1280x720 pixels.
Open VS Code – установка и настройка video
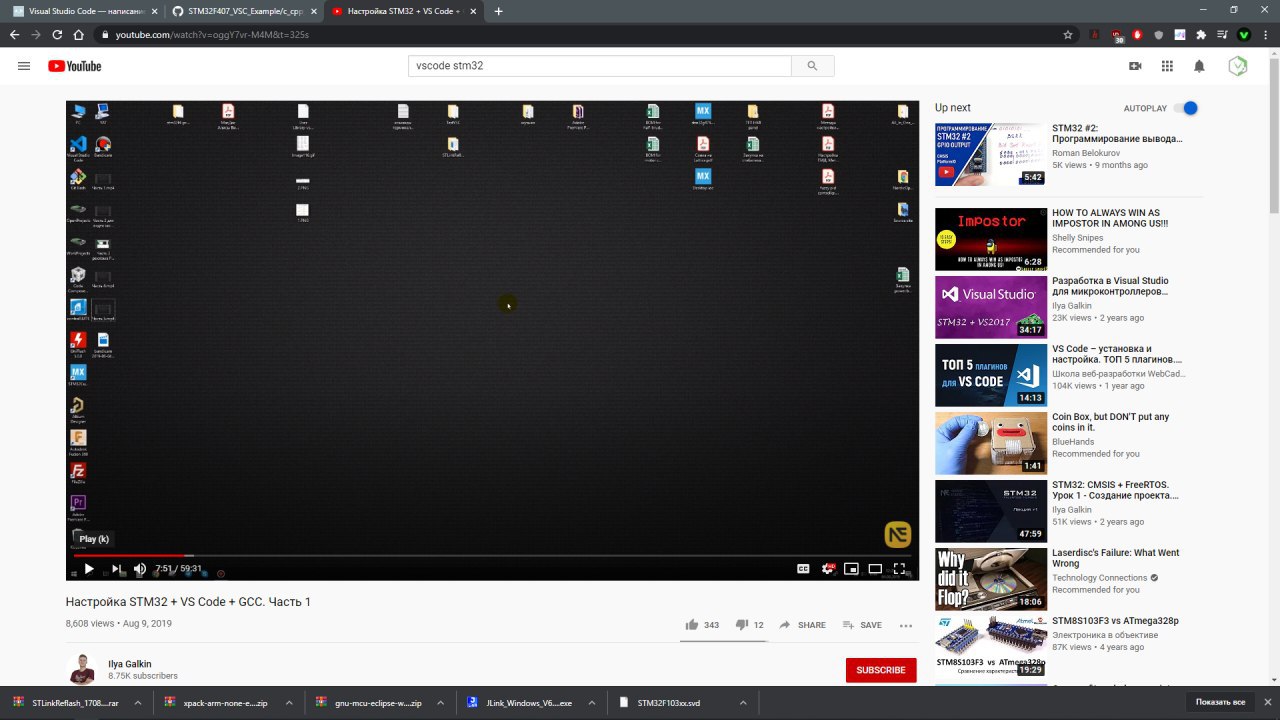click(991, 375)
